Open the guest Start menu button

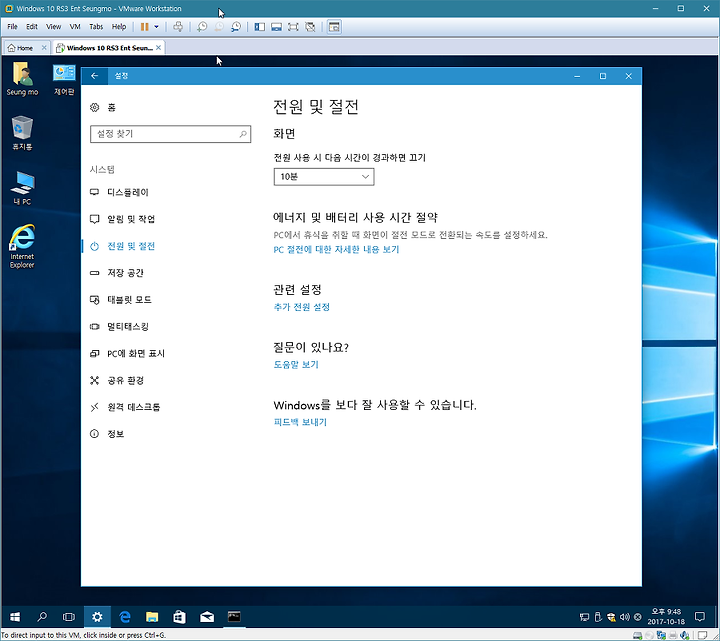coord(15,617)
